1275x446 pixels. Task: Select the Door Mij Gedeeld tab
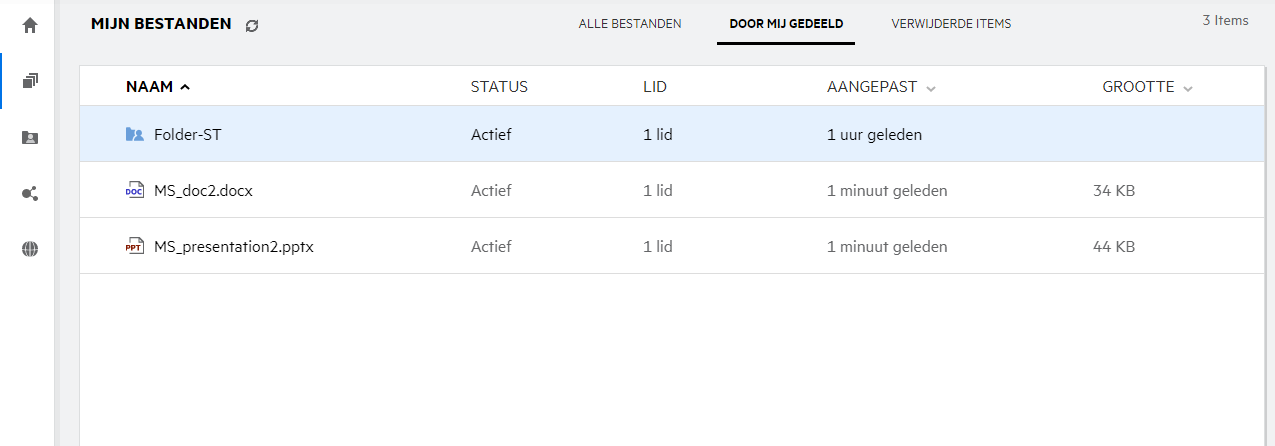(x=786, y=24)
